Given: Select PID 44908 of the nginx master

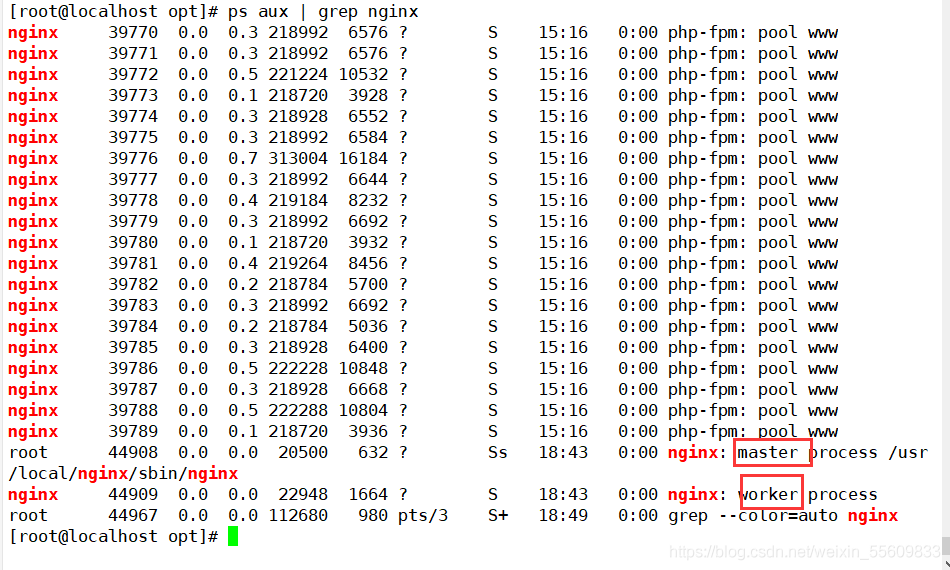Looking at the screenshot, I should 133,452.
